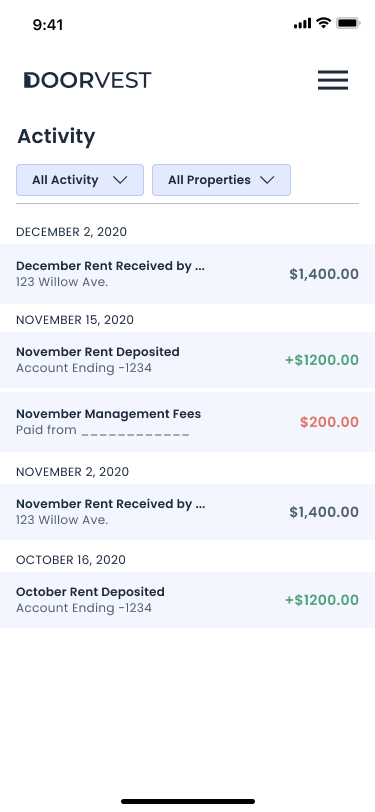Click the chevron next to All Activity
The height and width of the screenshot is (812, 375).
(x=120, y=180)
